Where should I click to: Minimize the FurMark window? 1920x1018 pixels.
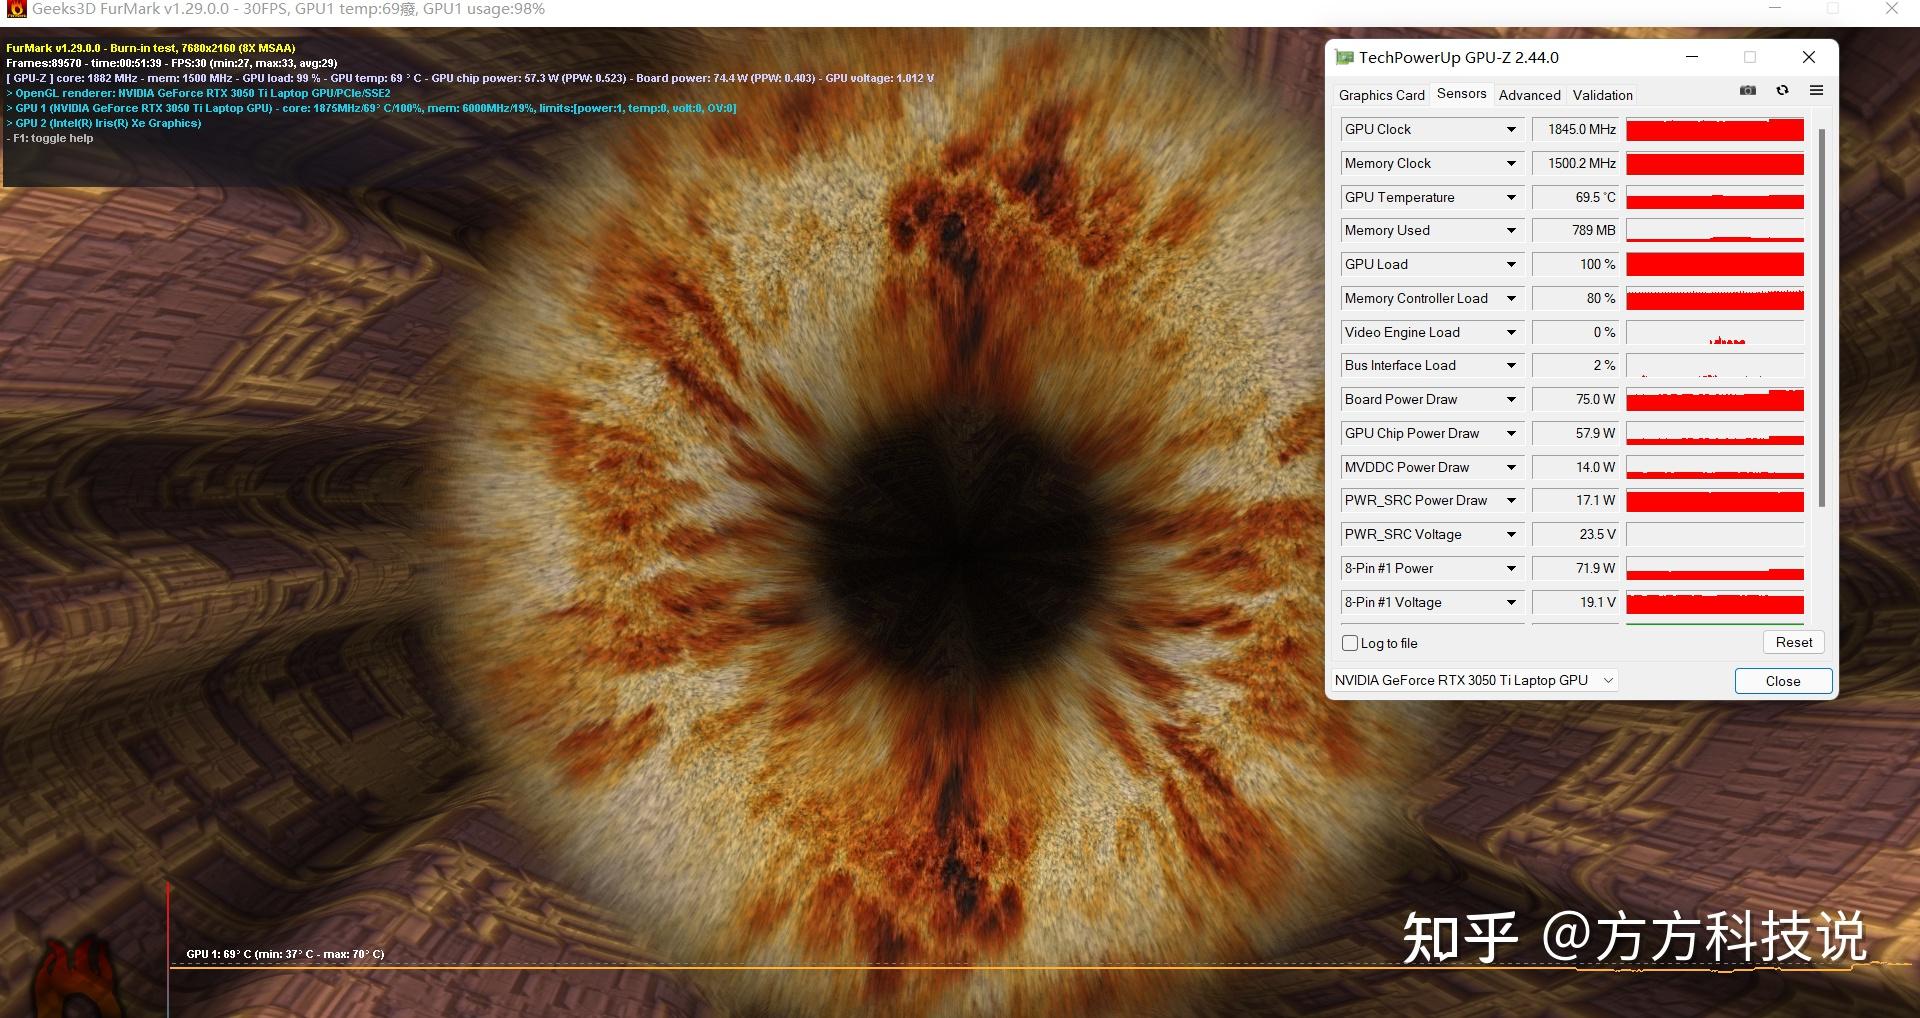(x=1775, y=9)
